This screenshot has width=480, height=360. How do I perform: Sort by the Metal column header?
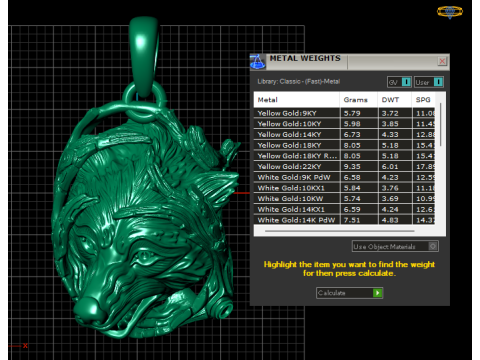click(297, 100)
